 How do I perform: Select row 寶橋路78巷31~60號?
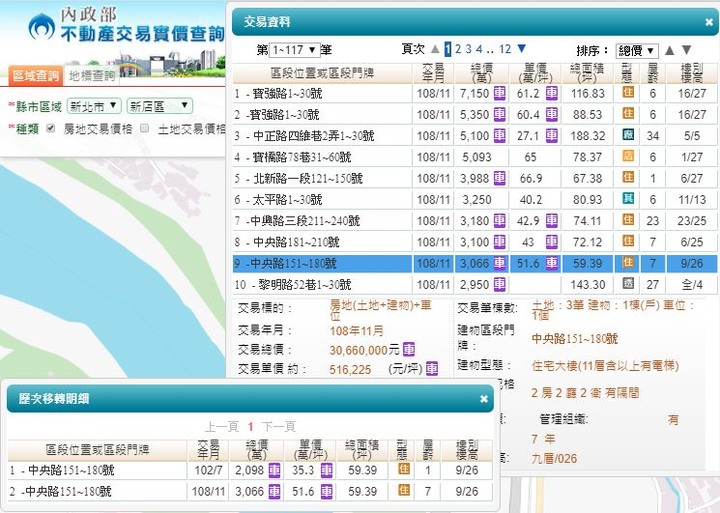475,157
